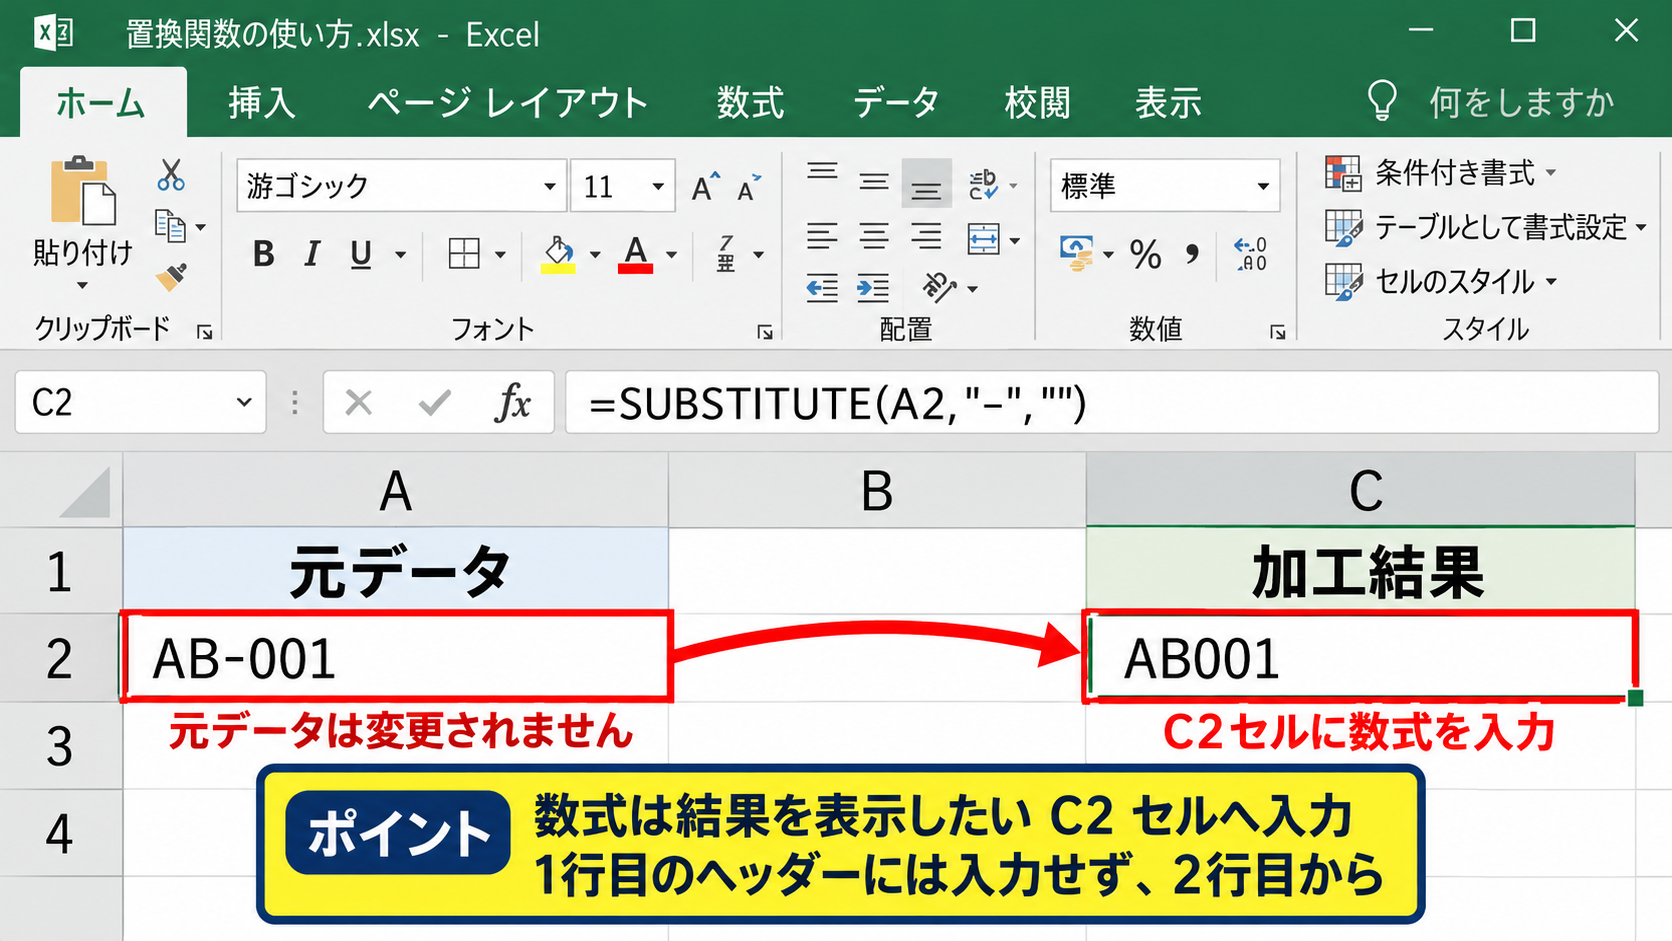The height and width of the screenshot is (941, 1672).
Task: Open the insert function fx dialog
Action: point(513,403)
